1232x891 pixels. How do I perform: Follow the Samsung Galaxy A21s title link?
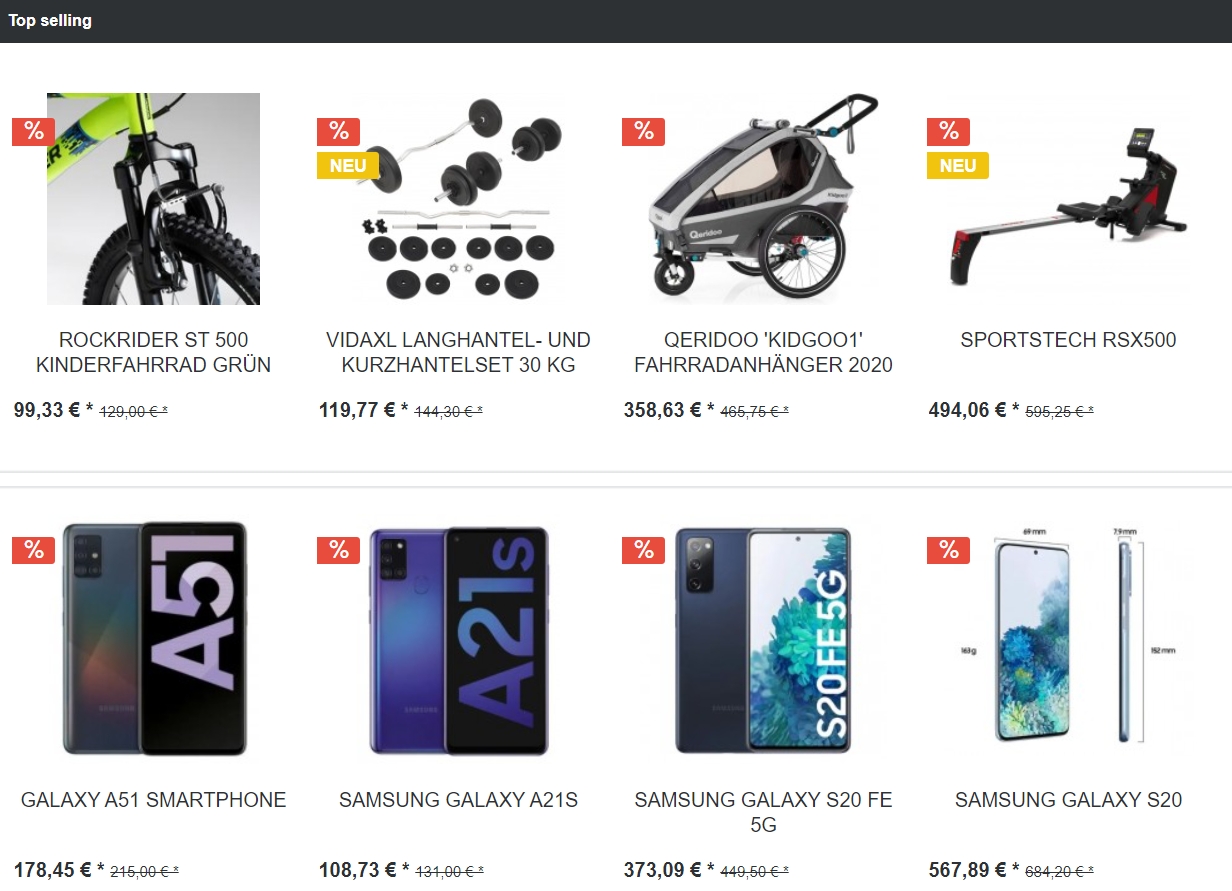click(458, 800)
